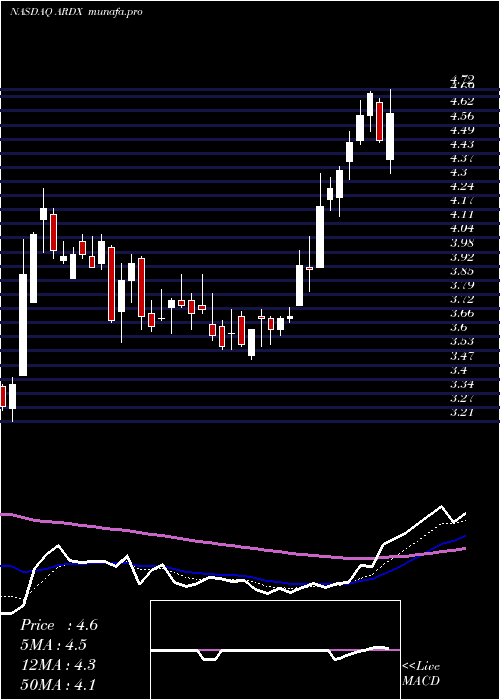500x700 pixels.
Task: Click the 3.4 price level label
Action: (458, 370)
